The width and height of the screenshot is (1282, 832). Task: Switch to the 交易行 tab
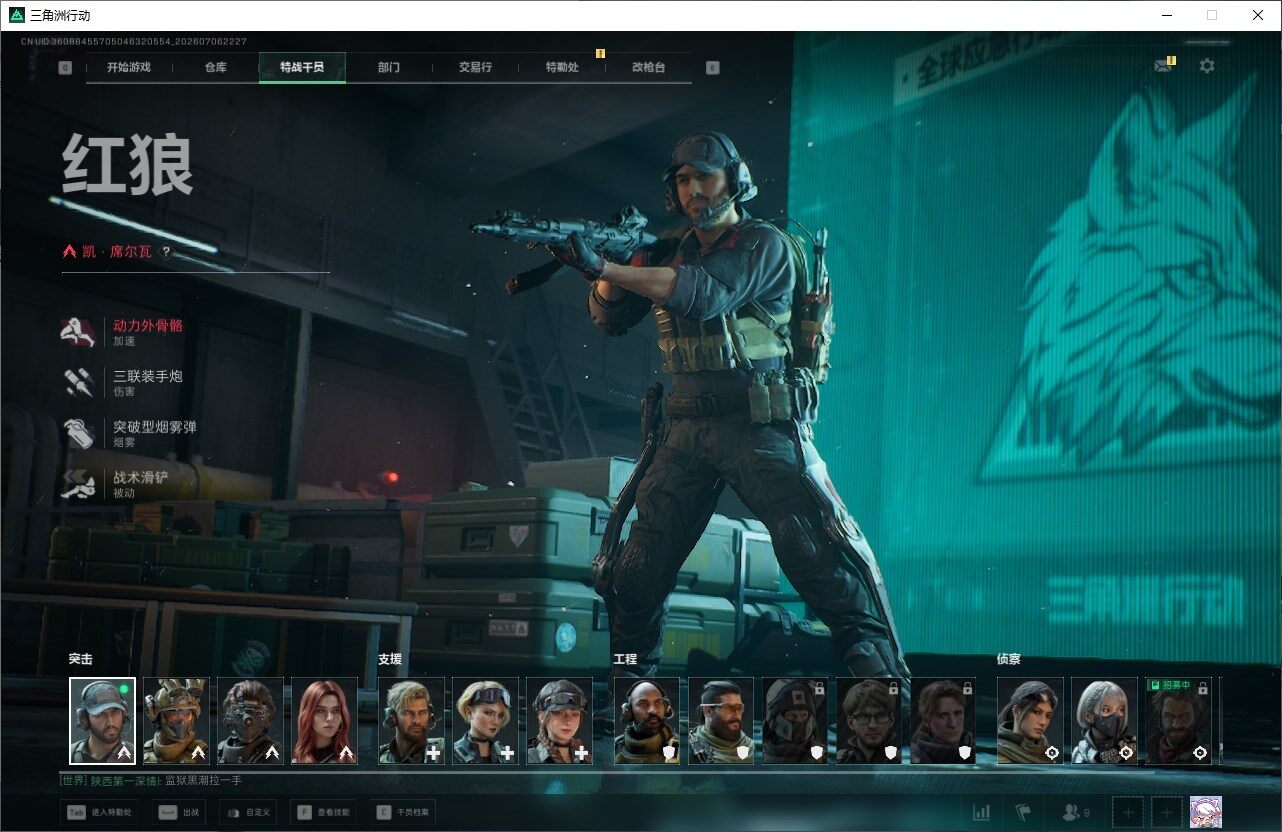[x=475, y=67]
